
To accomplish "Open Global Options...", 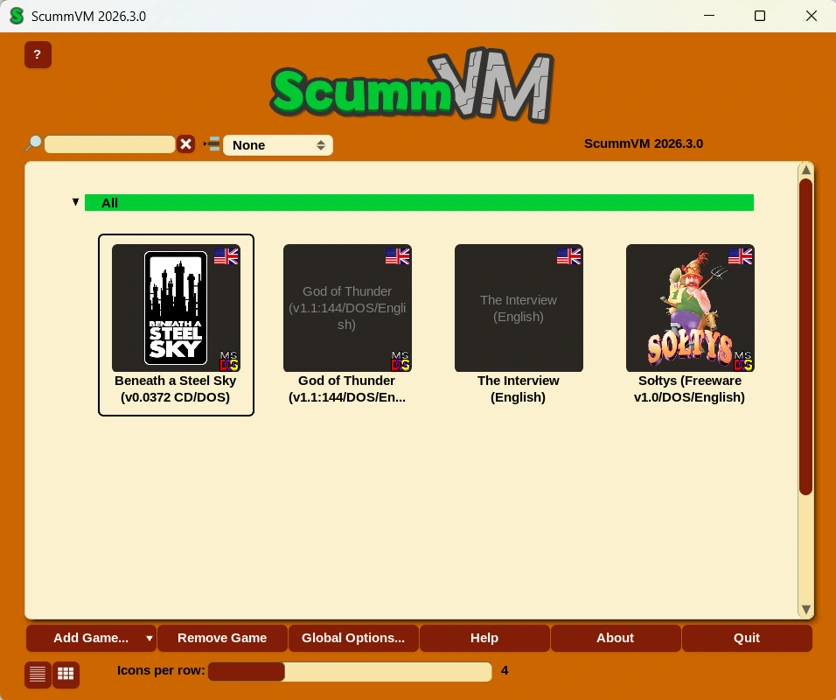I will tap(353, 638).
